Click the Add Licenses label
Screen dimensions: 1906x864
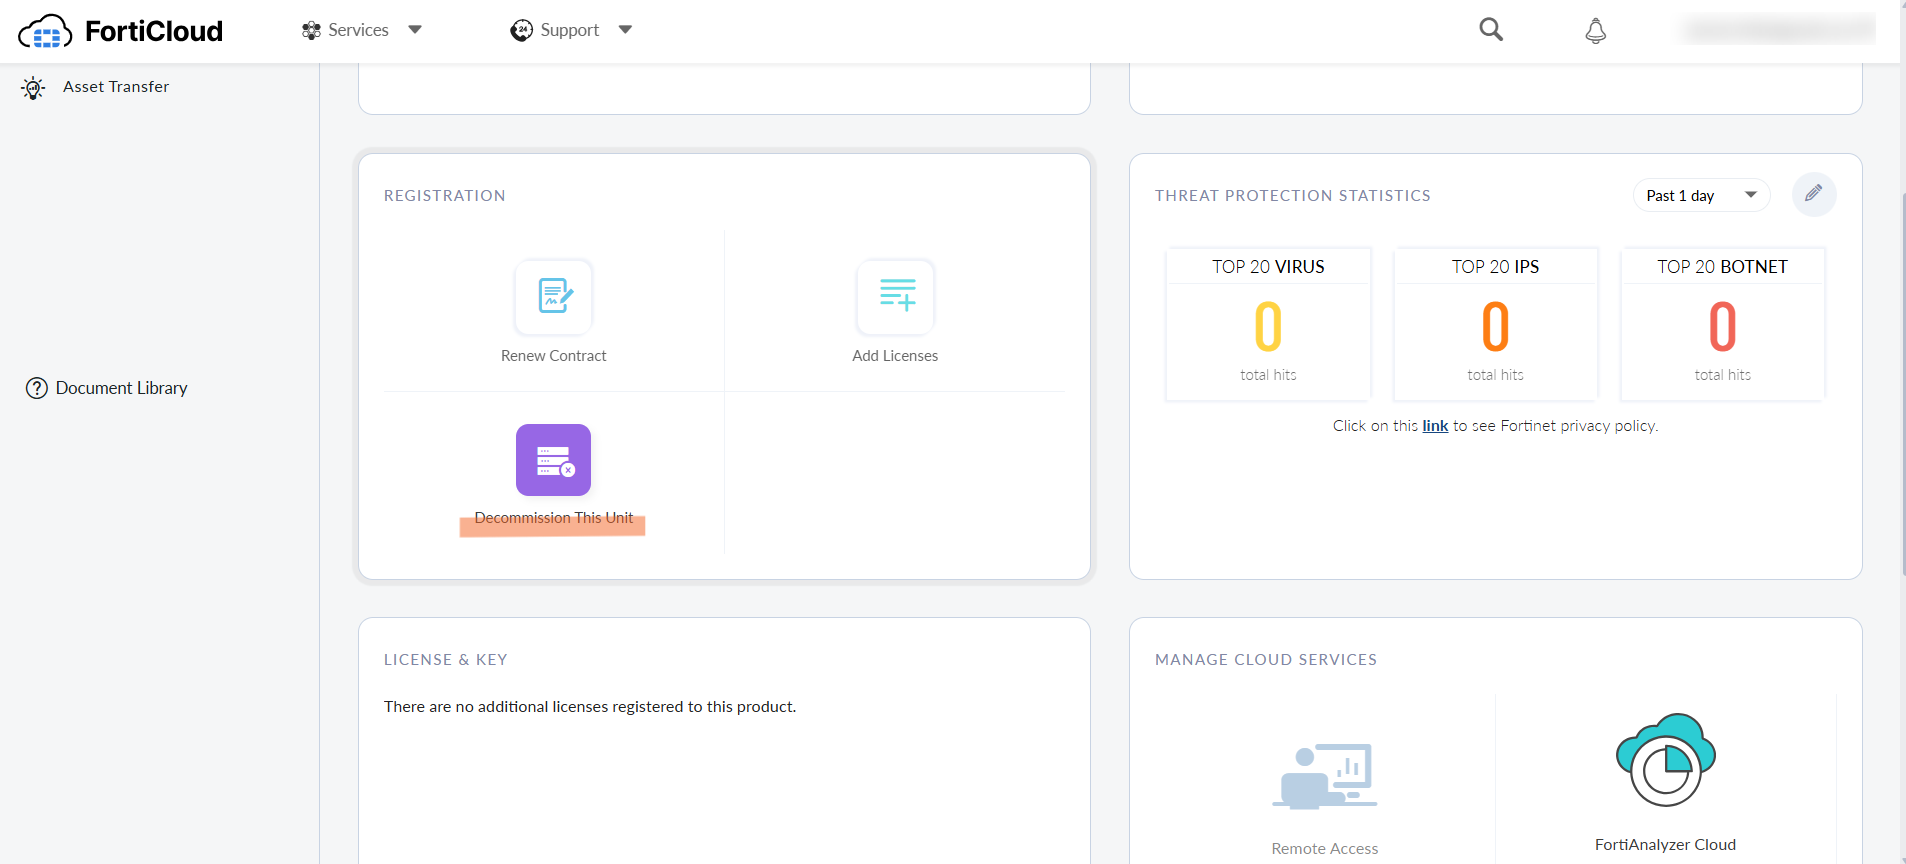(895, 356)
